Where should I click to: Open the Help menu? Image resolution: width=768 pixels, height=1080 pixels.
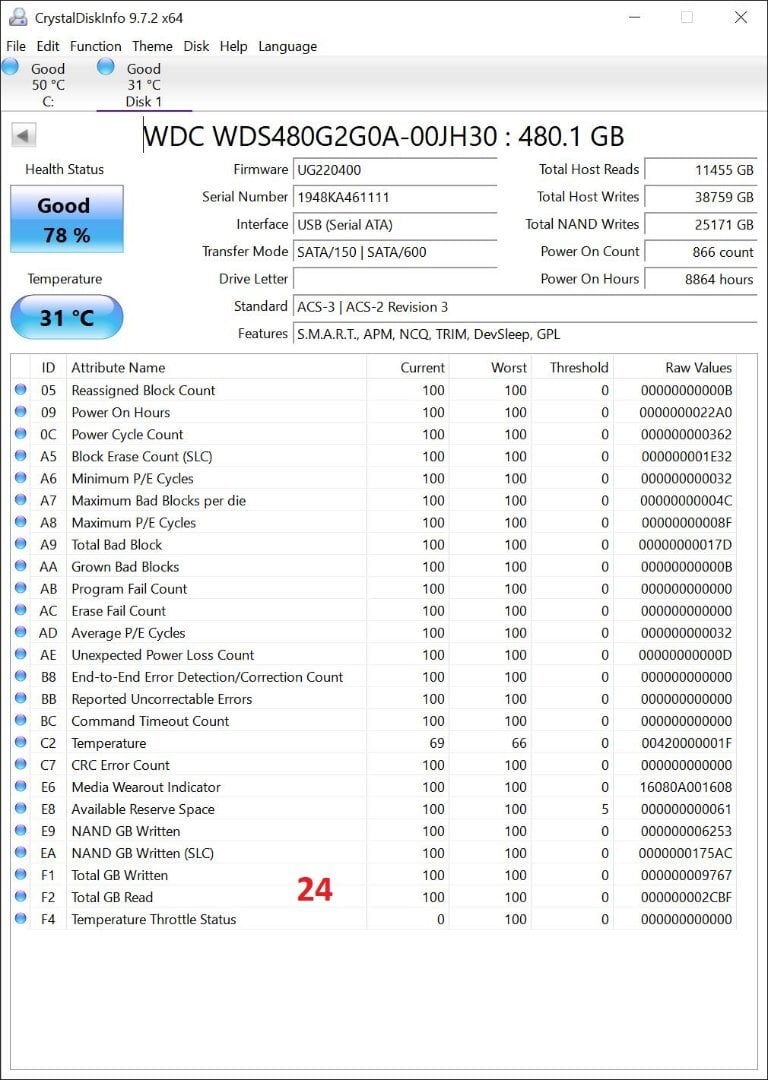click(x=233, y=46)
